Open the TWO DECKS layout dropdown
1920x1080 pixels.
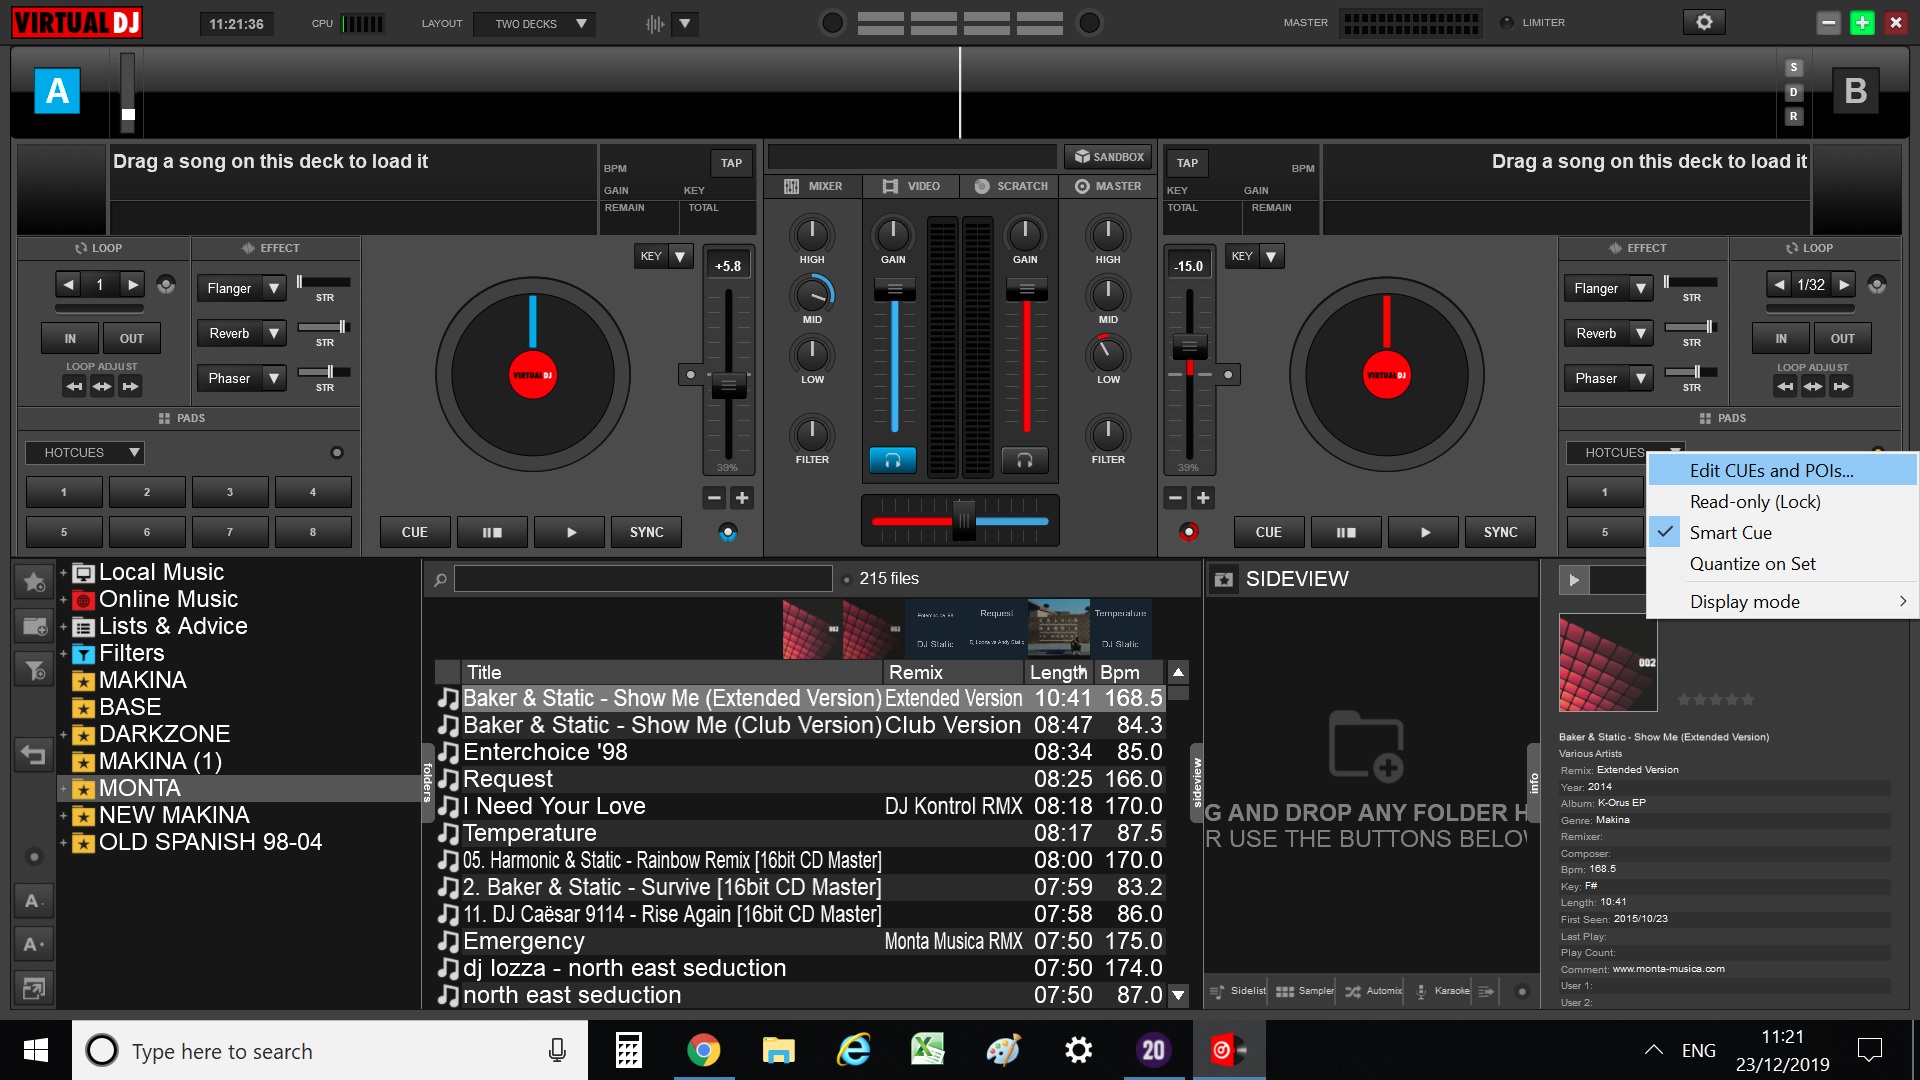coord(534,23)
